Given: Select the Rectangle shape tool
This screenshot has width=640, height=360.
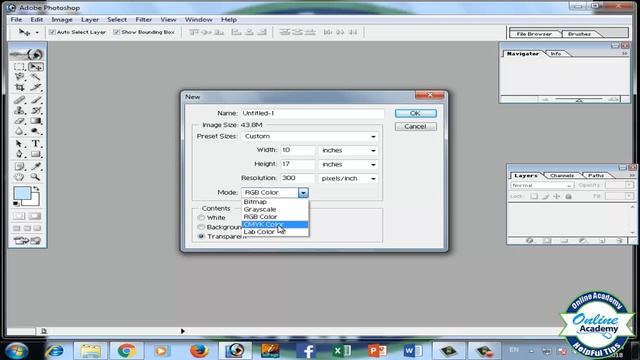Looking at the screenshot, I should tap(36, 154).
